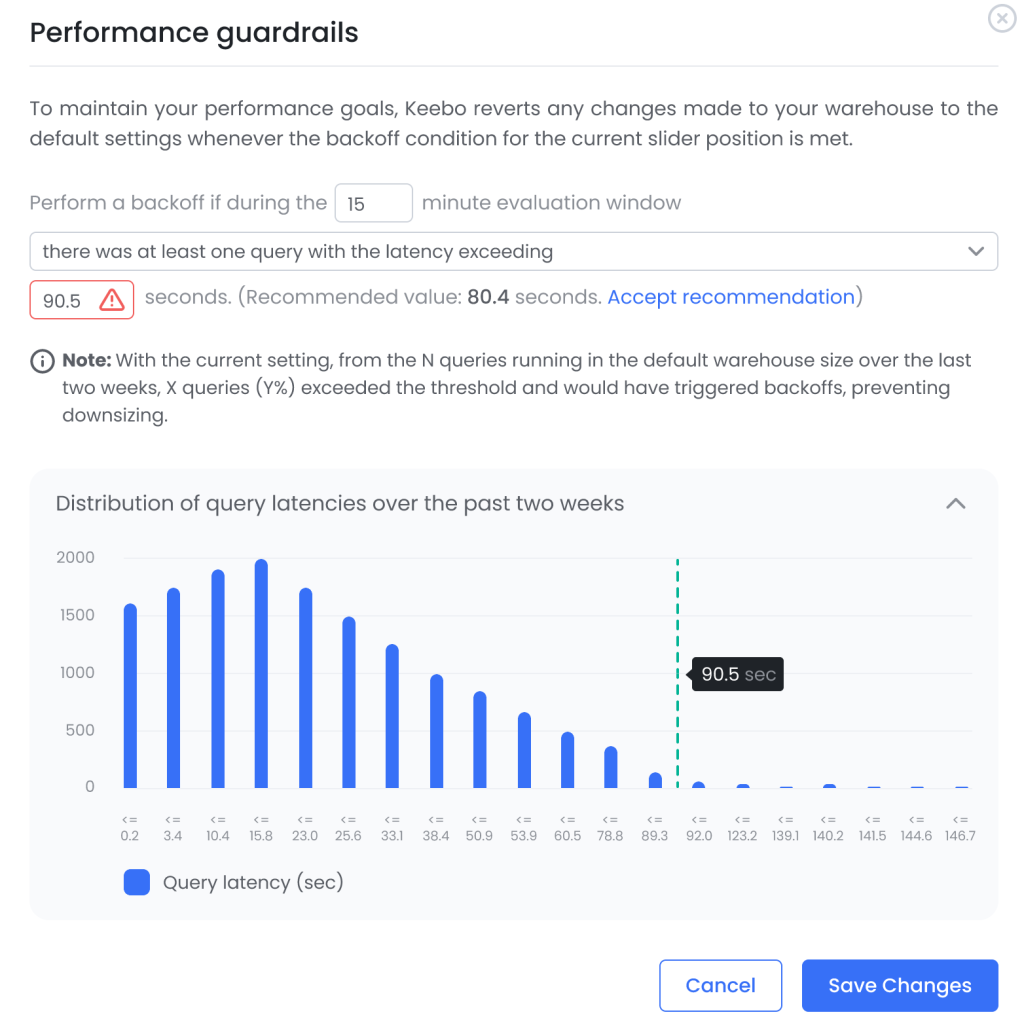This screenshot has height=1021, width=1024.
Task: Click the close icon of the Performance guardrails dialog
Action: coord(1001,18)
